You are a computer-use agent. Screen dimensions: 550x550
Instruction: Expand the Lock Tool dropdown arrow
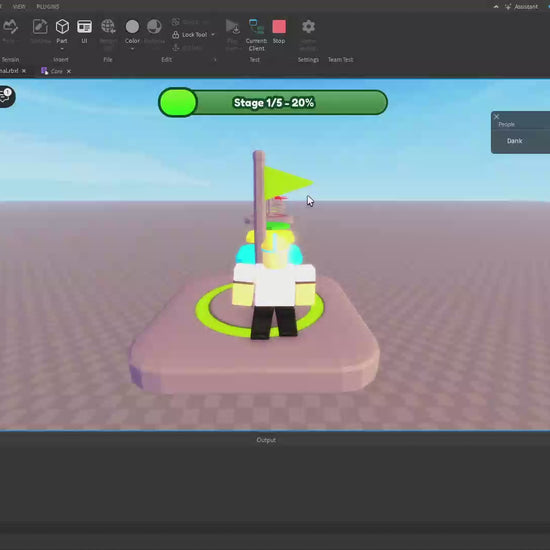click(213, 35)
